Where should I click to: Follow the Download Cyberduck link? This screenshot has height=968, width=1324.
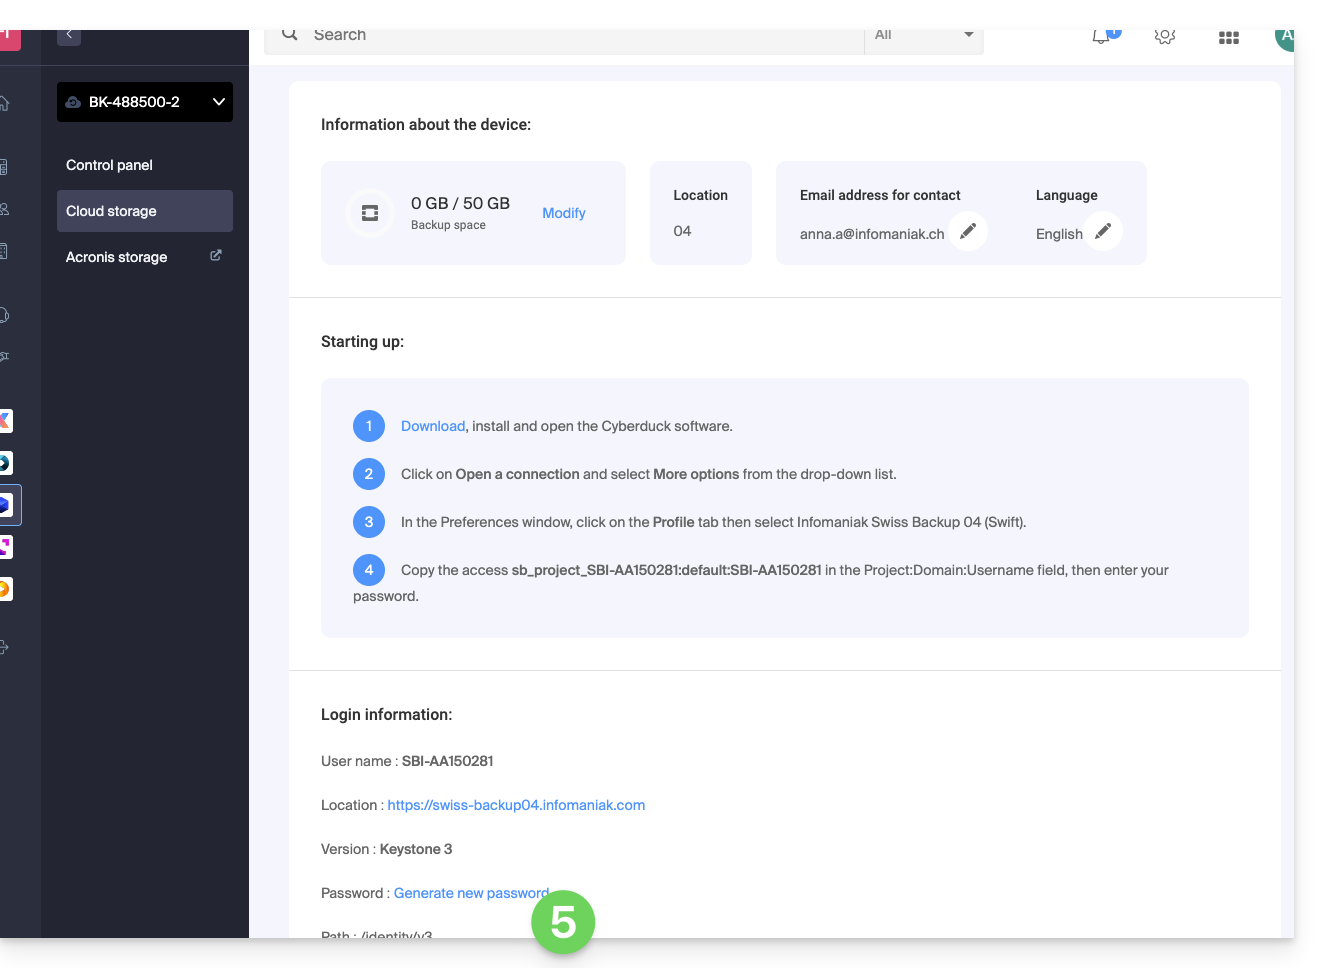click(x=432, y=426)
